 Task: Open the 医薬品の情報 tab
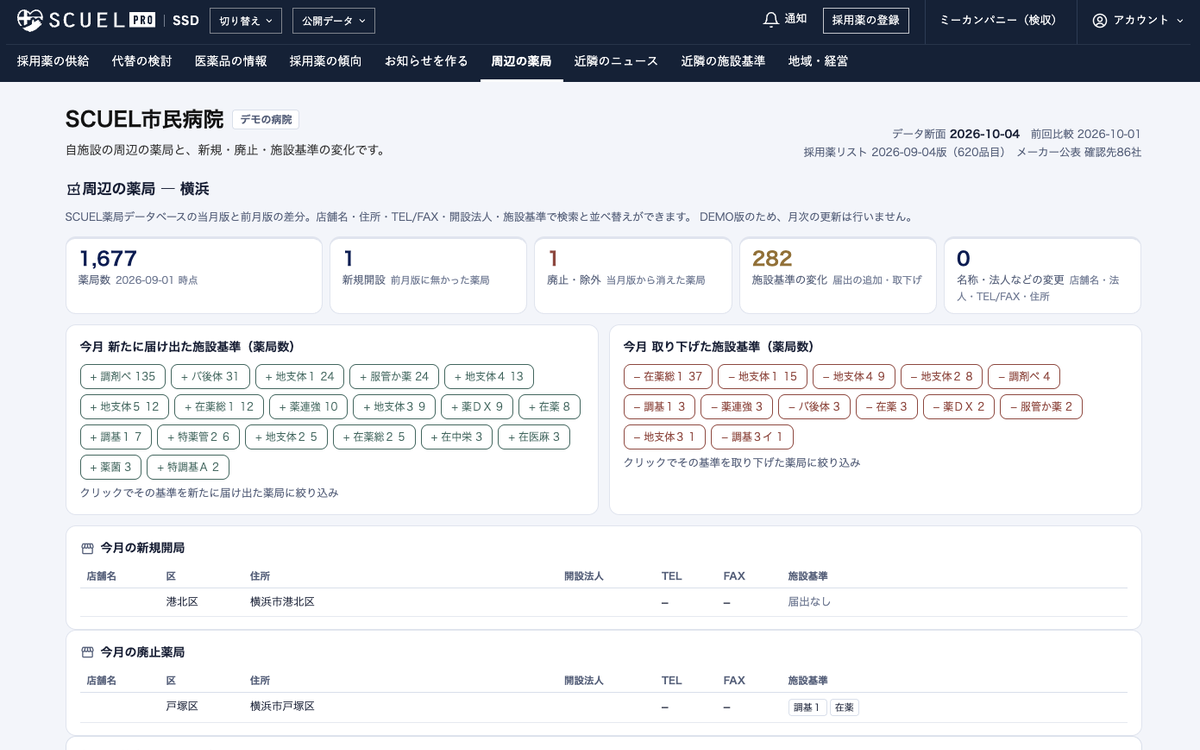(x=231, y=61)
